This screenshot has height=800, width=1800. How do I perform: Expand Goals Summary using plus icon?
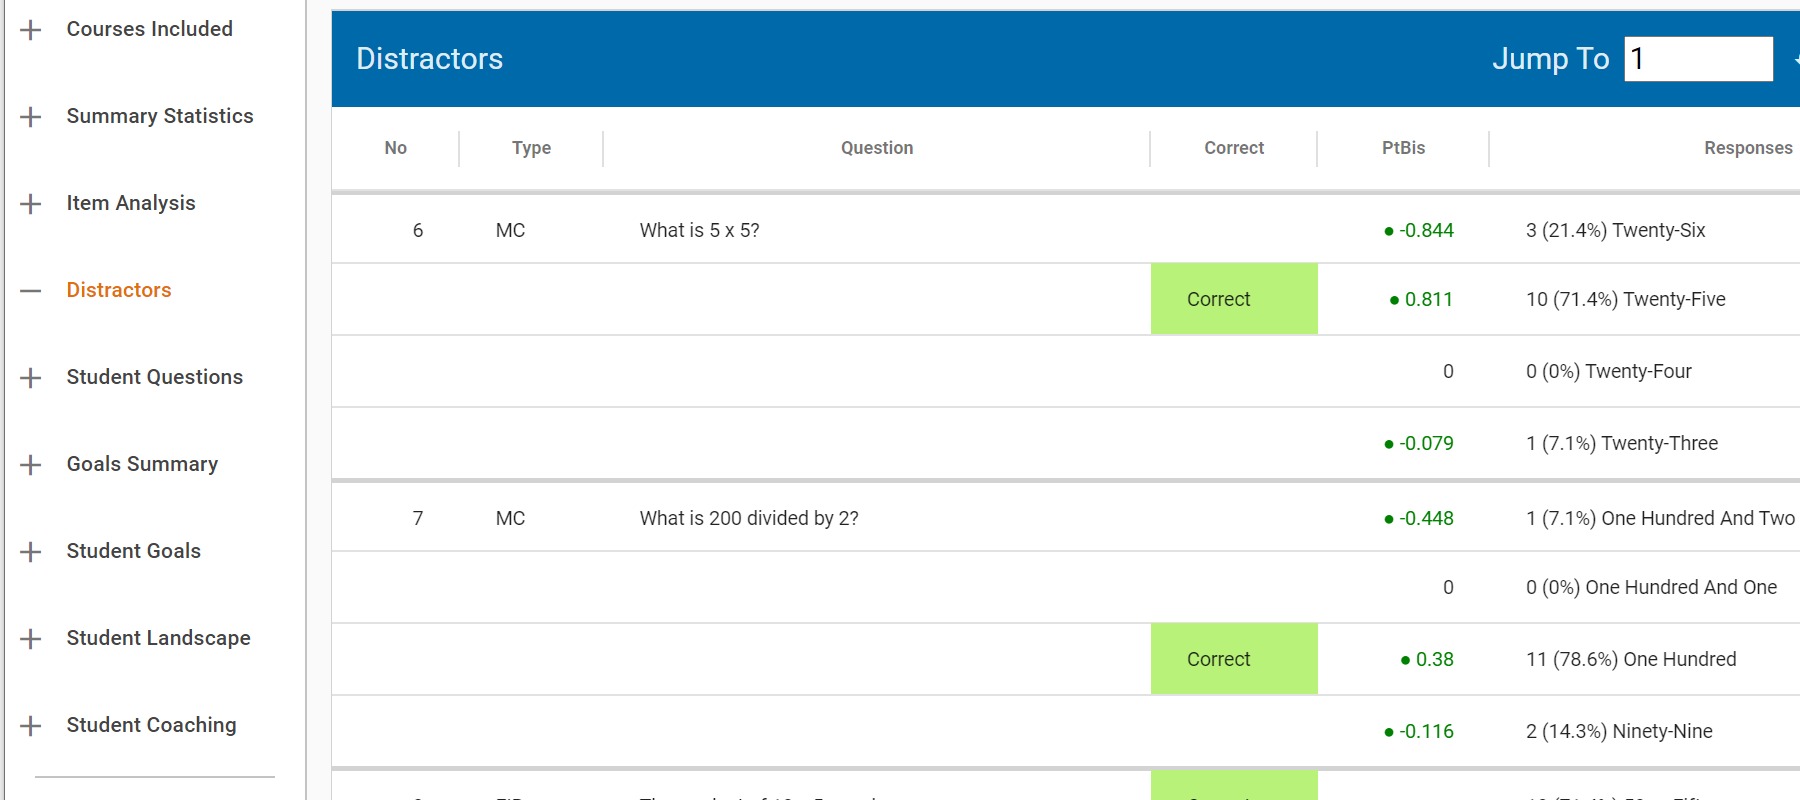click(x=31, y=465)
